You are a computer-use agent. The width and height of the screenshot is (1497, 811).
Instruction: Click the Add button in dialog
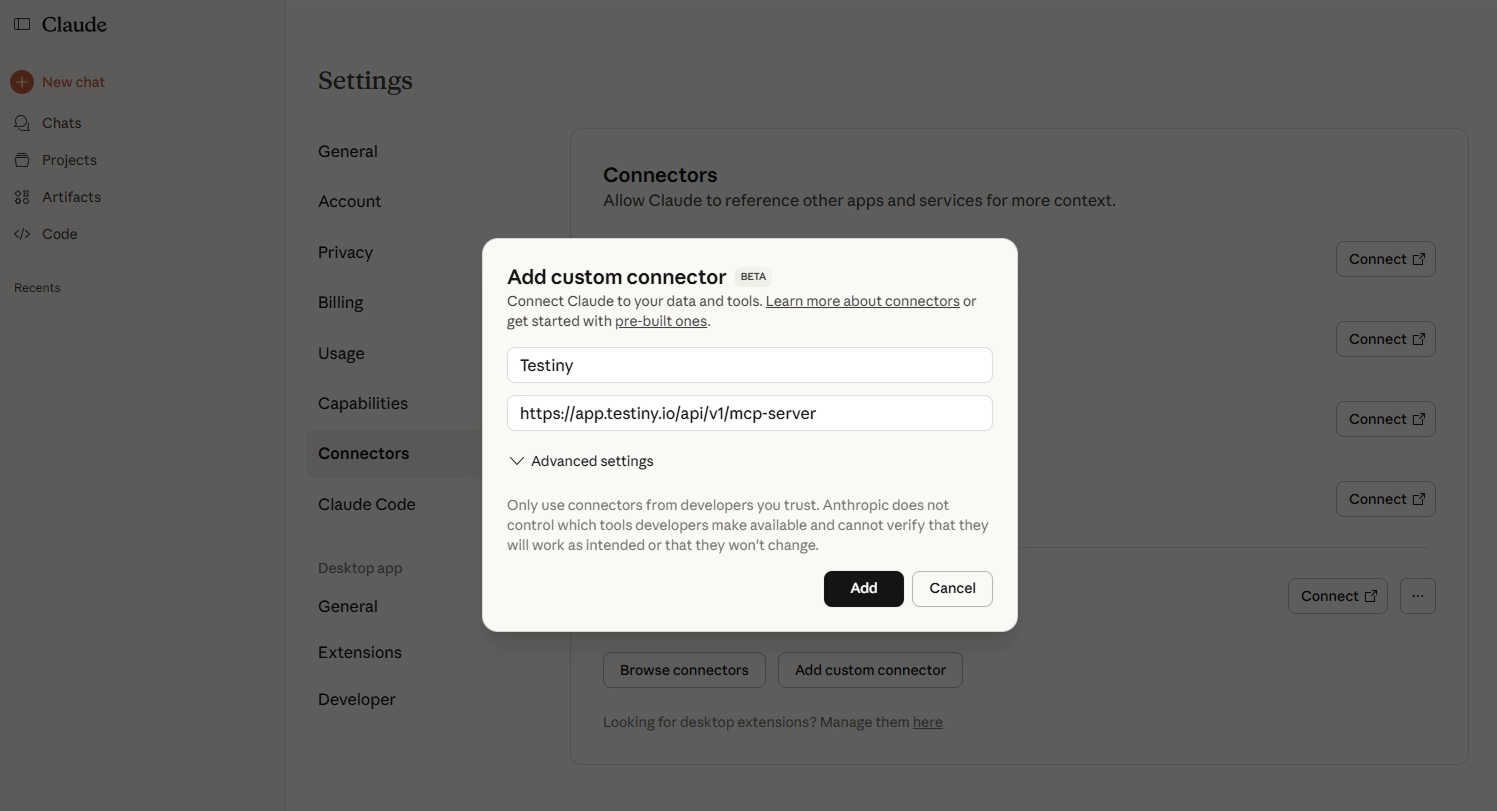pos(863,589)
